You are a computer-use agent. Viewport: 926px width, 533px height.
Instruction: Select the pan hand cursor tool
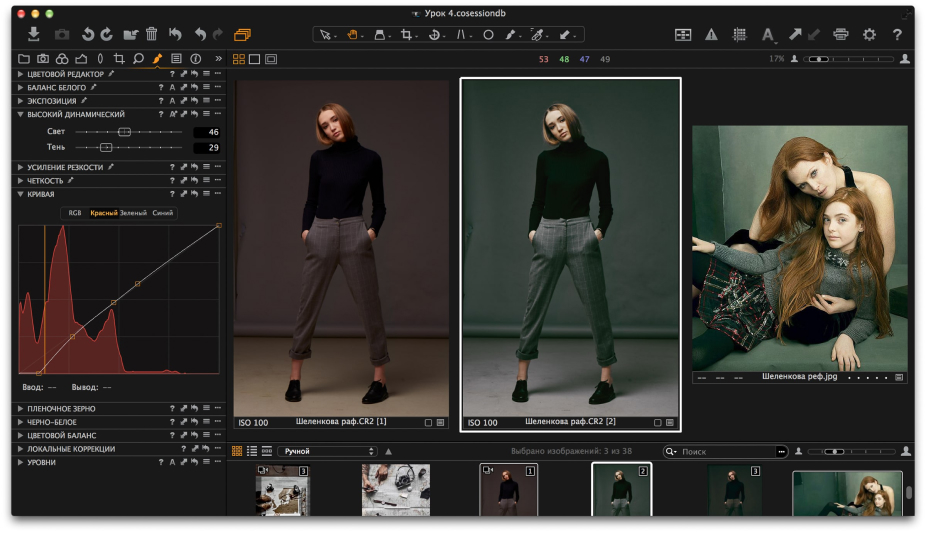click(353, 34)
